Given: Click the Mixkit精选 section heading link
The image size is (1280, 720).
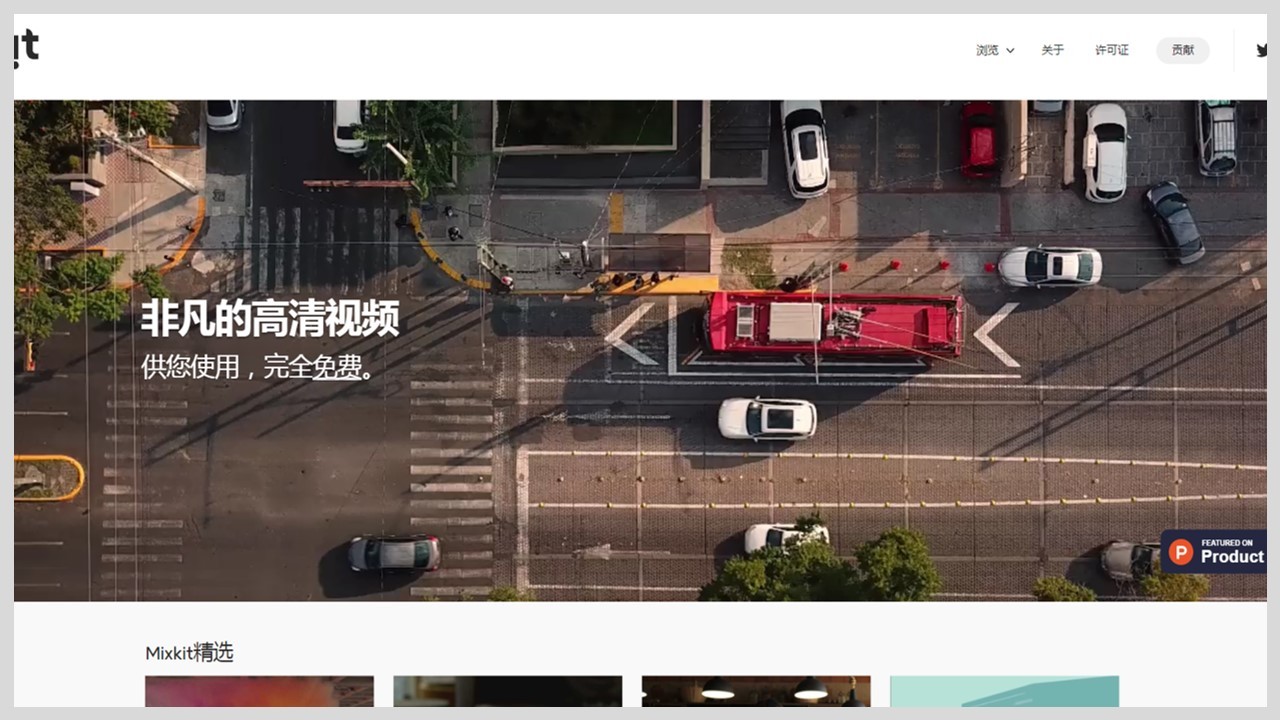Looking at the screenshot, I should point(190,653).
